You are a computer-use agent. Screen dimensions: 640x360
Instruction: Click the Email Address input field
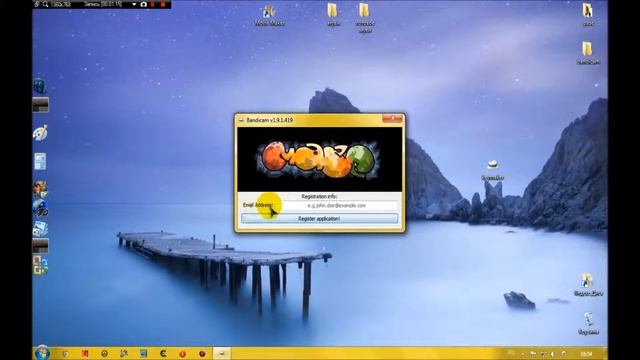(336, 206)
